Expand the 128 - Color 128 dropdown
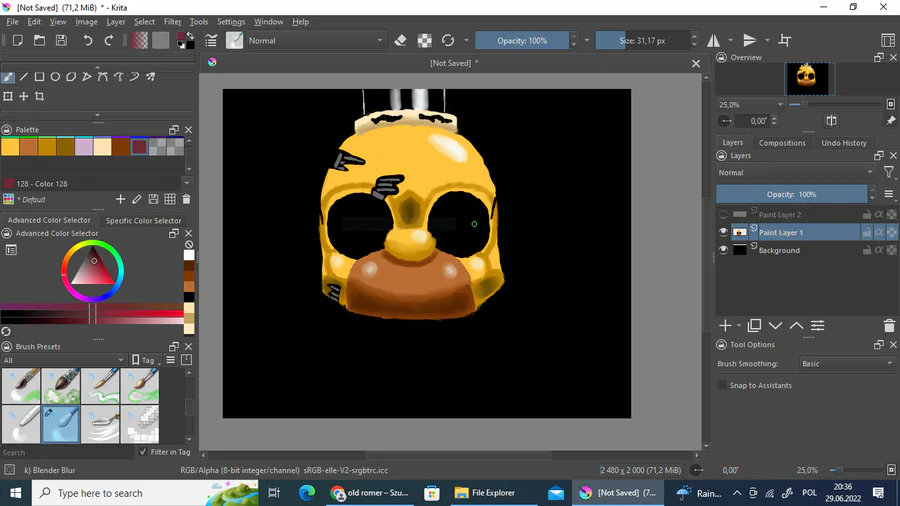The width and height of the screenshot is (900, 506). click(187, 183)
